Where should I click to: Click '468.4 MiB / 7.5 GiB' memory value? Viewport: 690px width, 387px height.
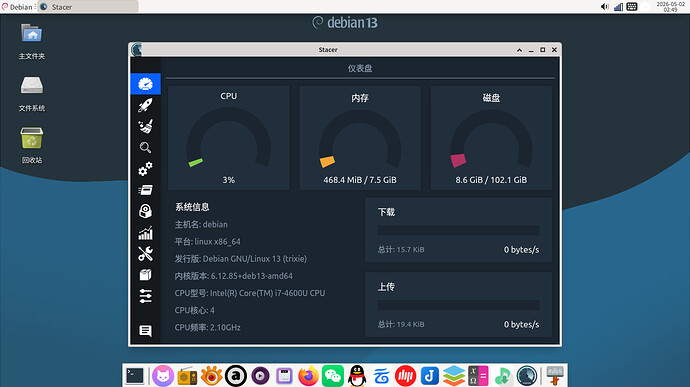pos(360,180)
